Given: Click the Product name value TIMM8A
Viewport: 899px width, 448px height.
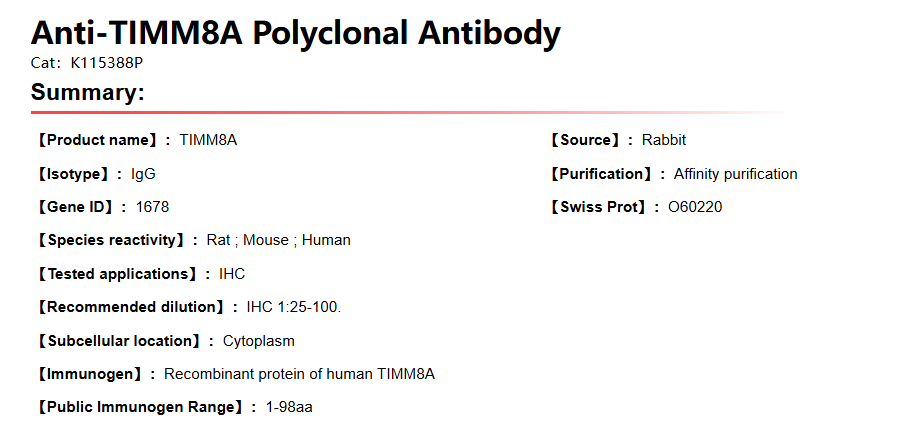Looking at the screenshot, I should click(208, 140).
